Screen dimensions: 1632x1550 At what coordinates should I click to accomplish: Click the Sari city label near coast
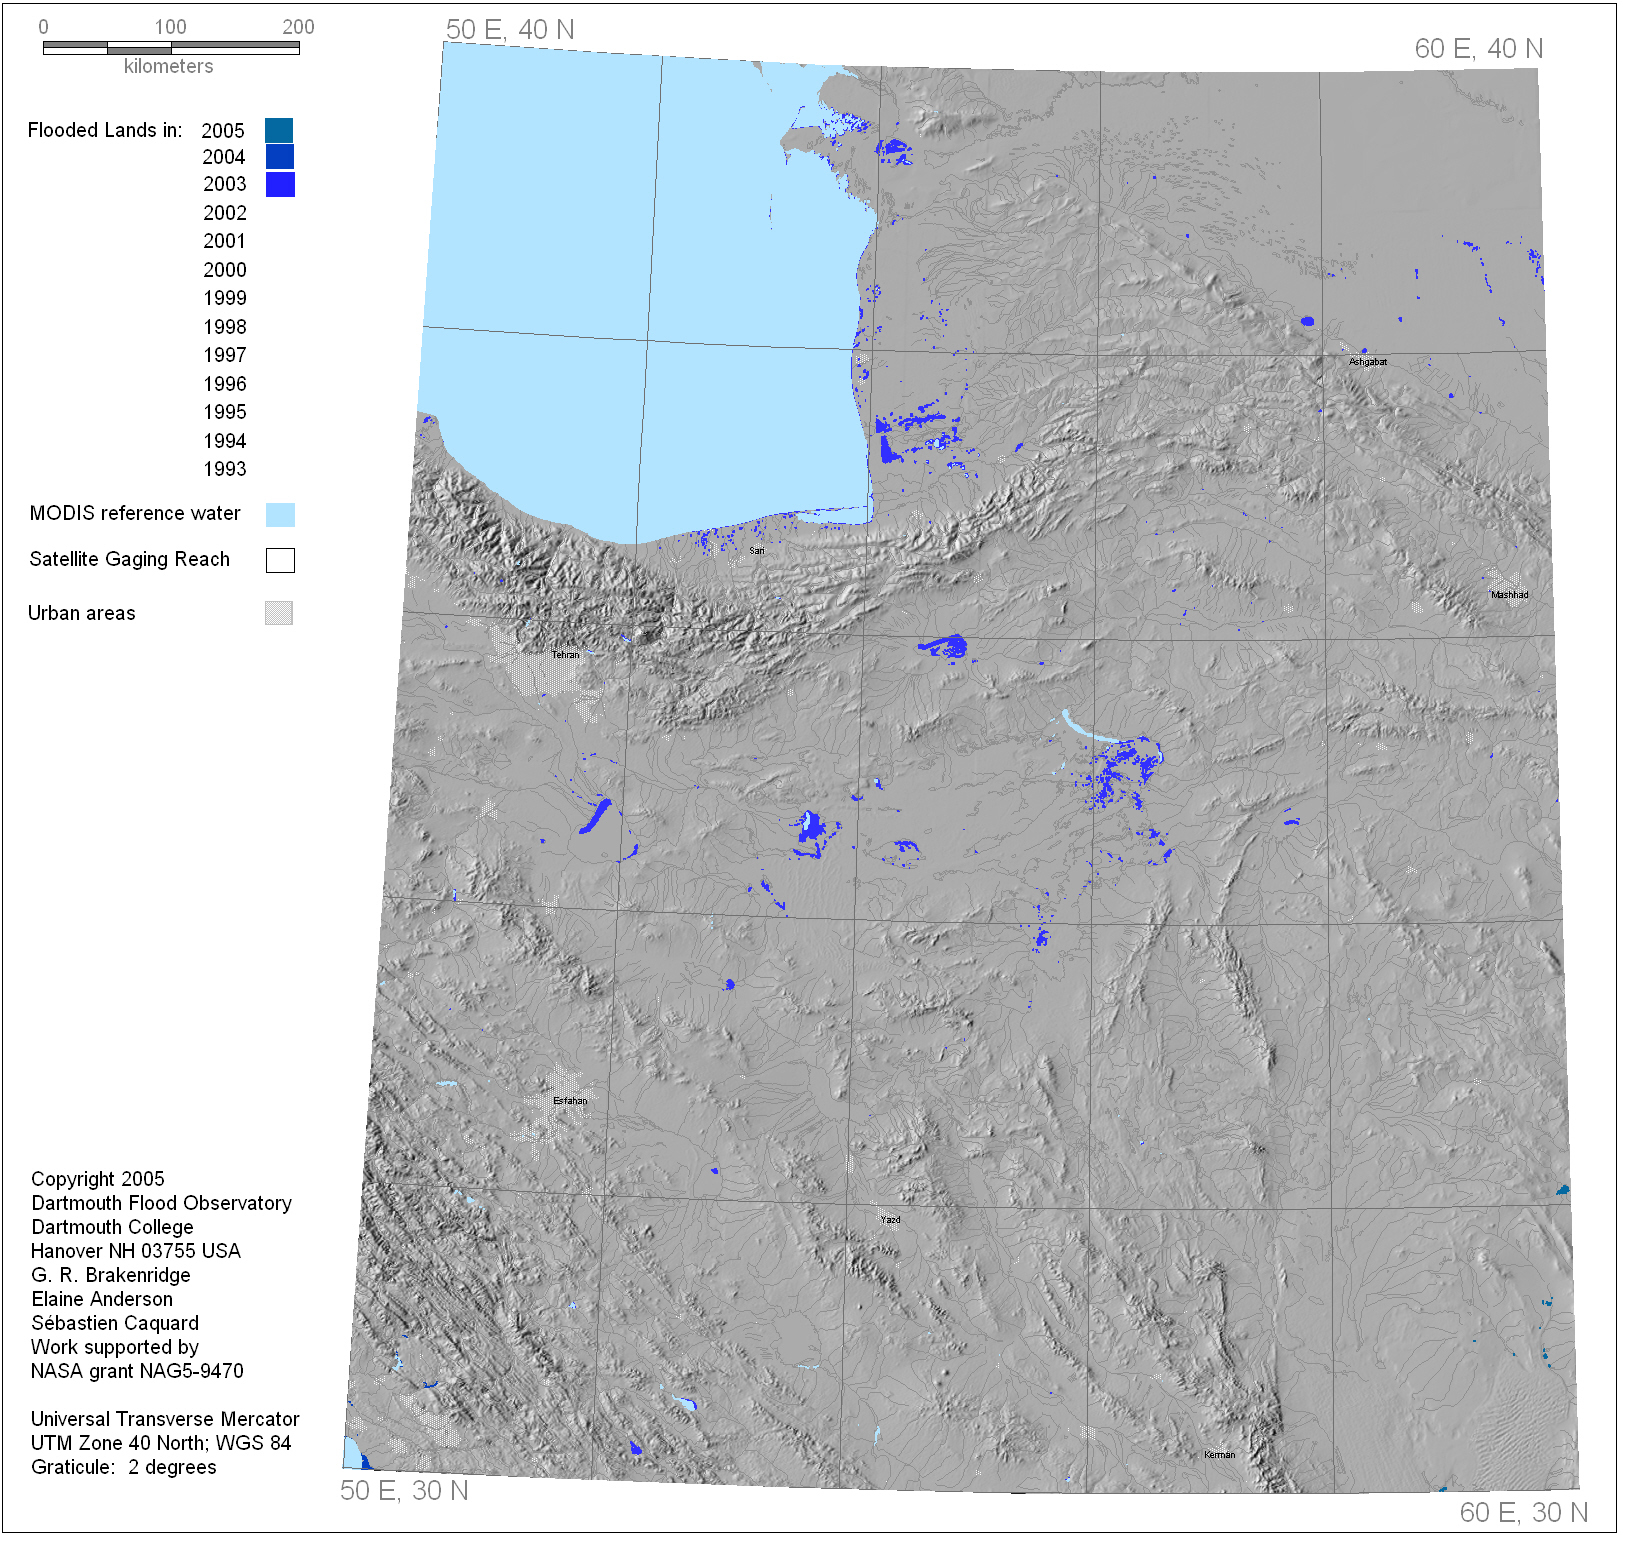[757, 551]
